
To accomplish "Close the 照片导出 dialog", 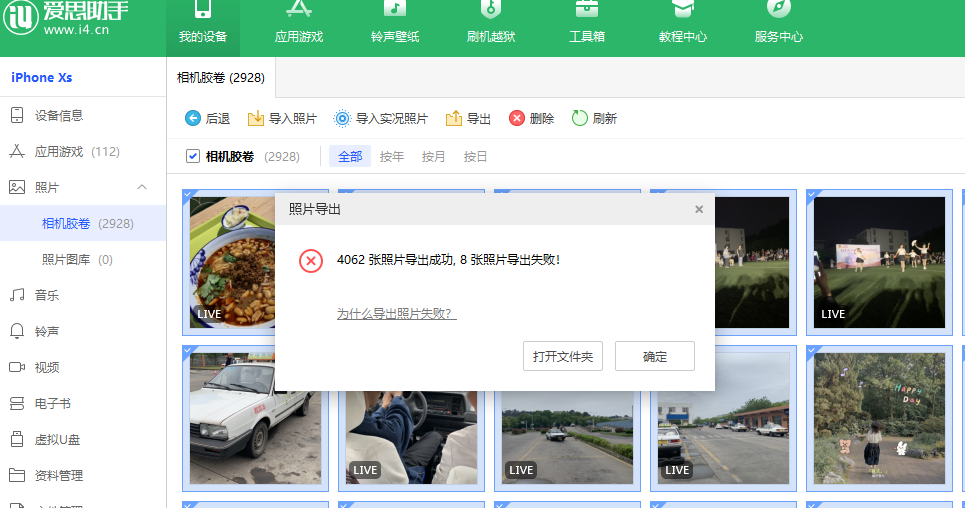I will [699, 209].
